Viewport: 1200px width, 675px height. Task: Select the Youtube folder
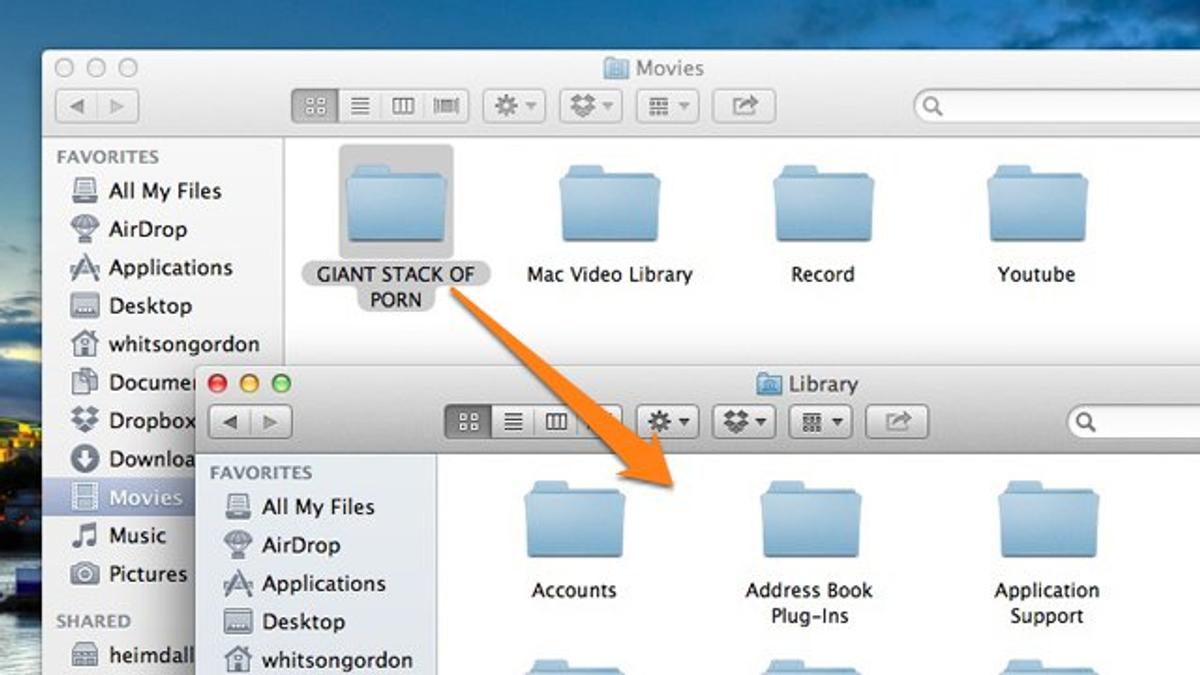(1037, 226)
